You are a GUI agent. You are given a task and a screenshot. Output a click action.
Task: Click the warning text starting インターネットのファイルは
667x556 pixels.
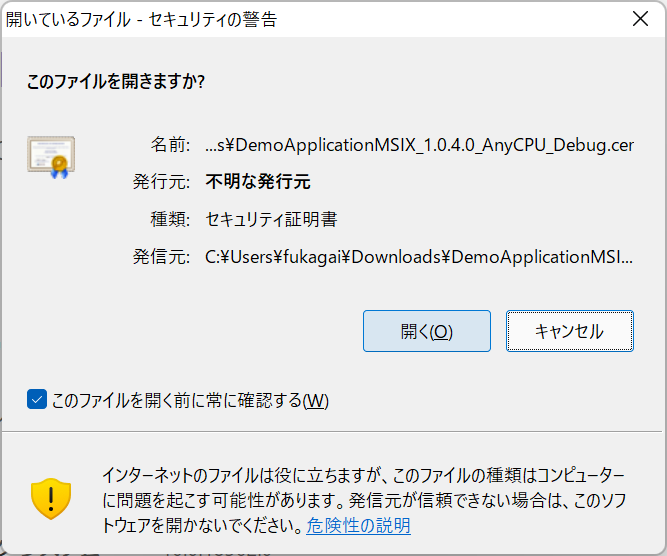tap(364, 500)
